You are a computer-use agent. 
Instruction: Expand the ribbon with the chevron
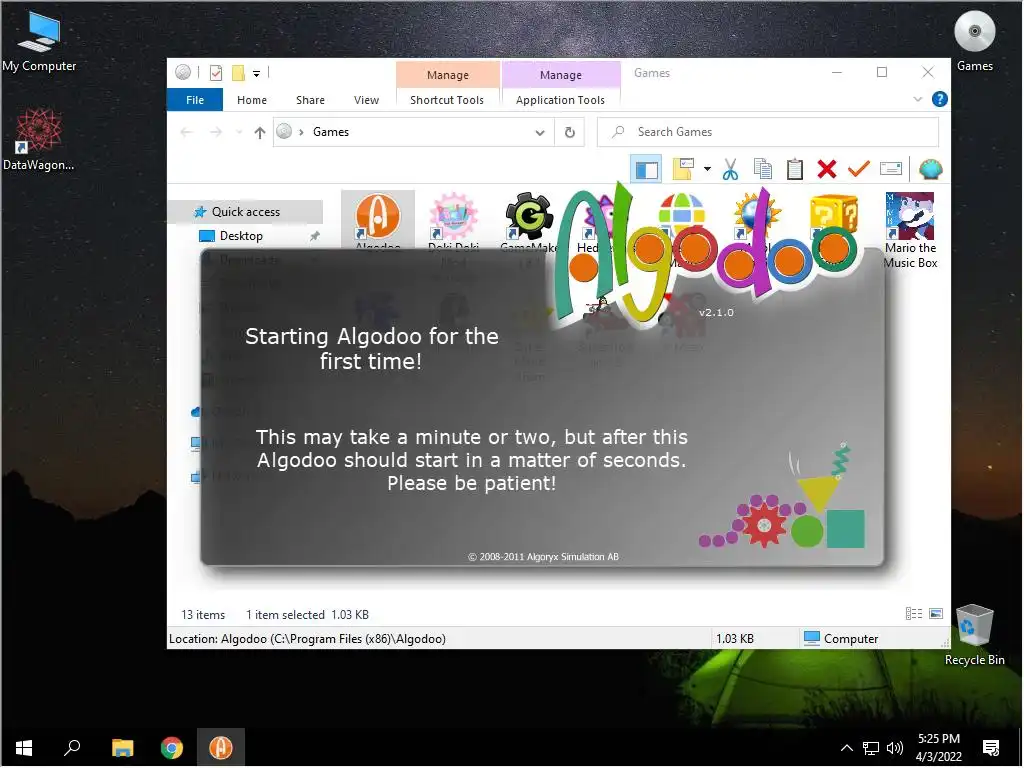pyautogui.click(x=918, y=99)
